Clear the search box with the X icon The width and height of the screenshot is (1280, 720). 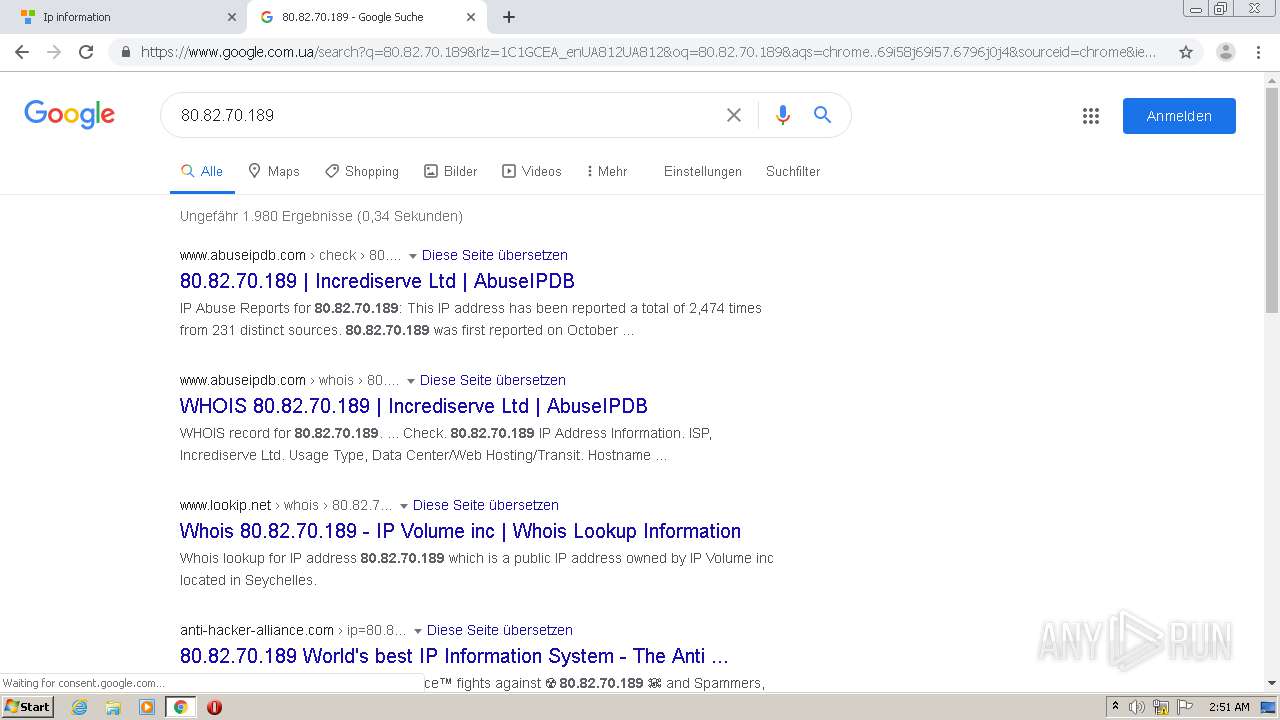[734, 115]
